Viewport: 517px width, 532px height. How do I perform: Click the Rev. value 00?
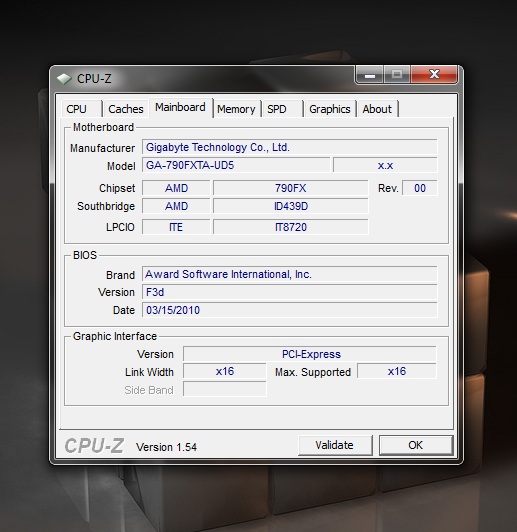coord(420,188)
